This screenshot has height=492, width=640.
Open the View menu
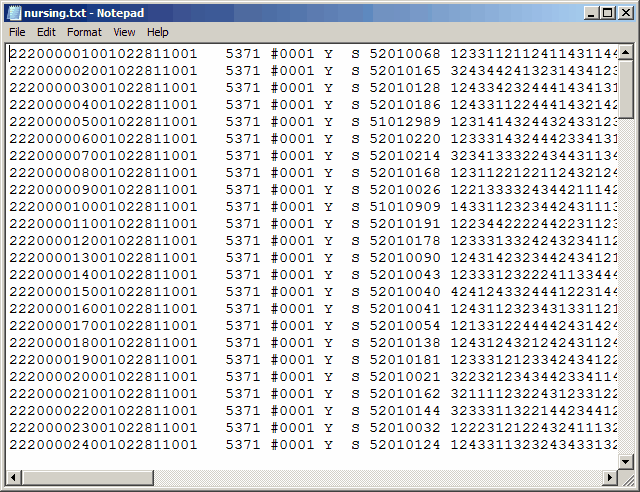[124, 32]
